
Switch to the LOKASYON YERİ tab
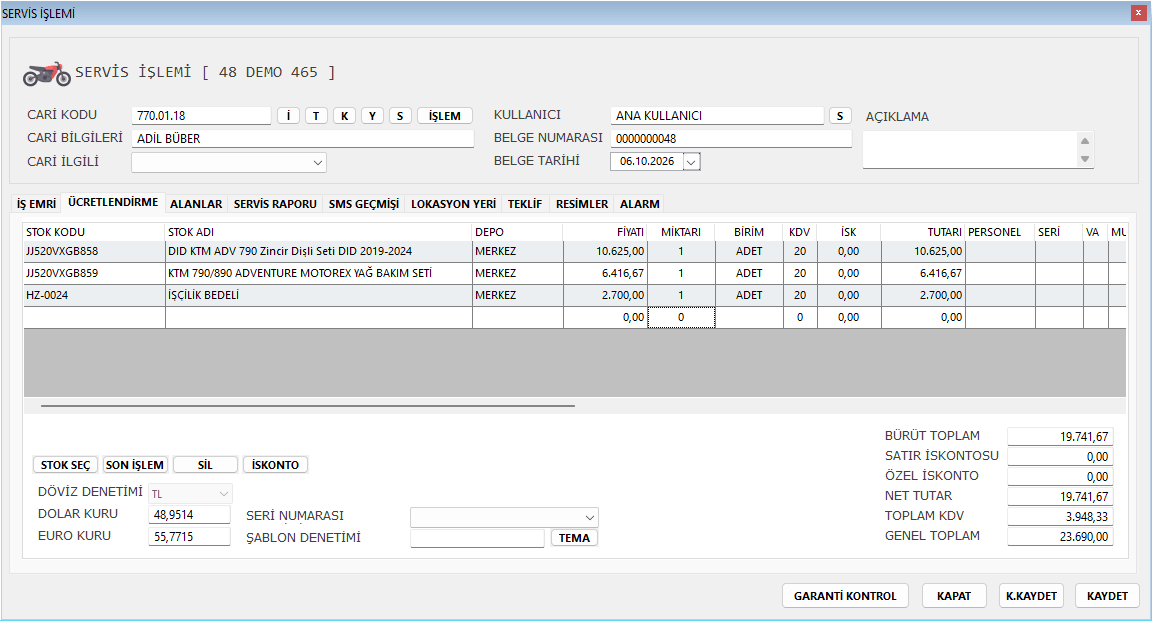(453, 204)
